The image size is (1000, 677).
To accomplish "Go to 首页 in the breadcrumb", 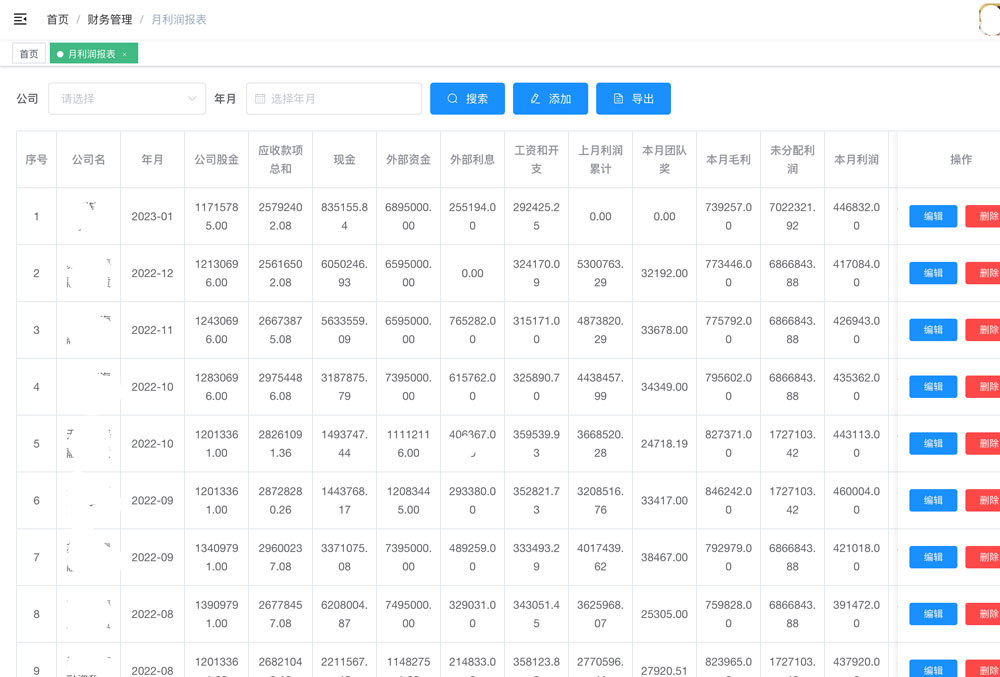I will pos(58,19).
